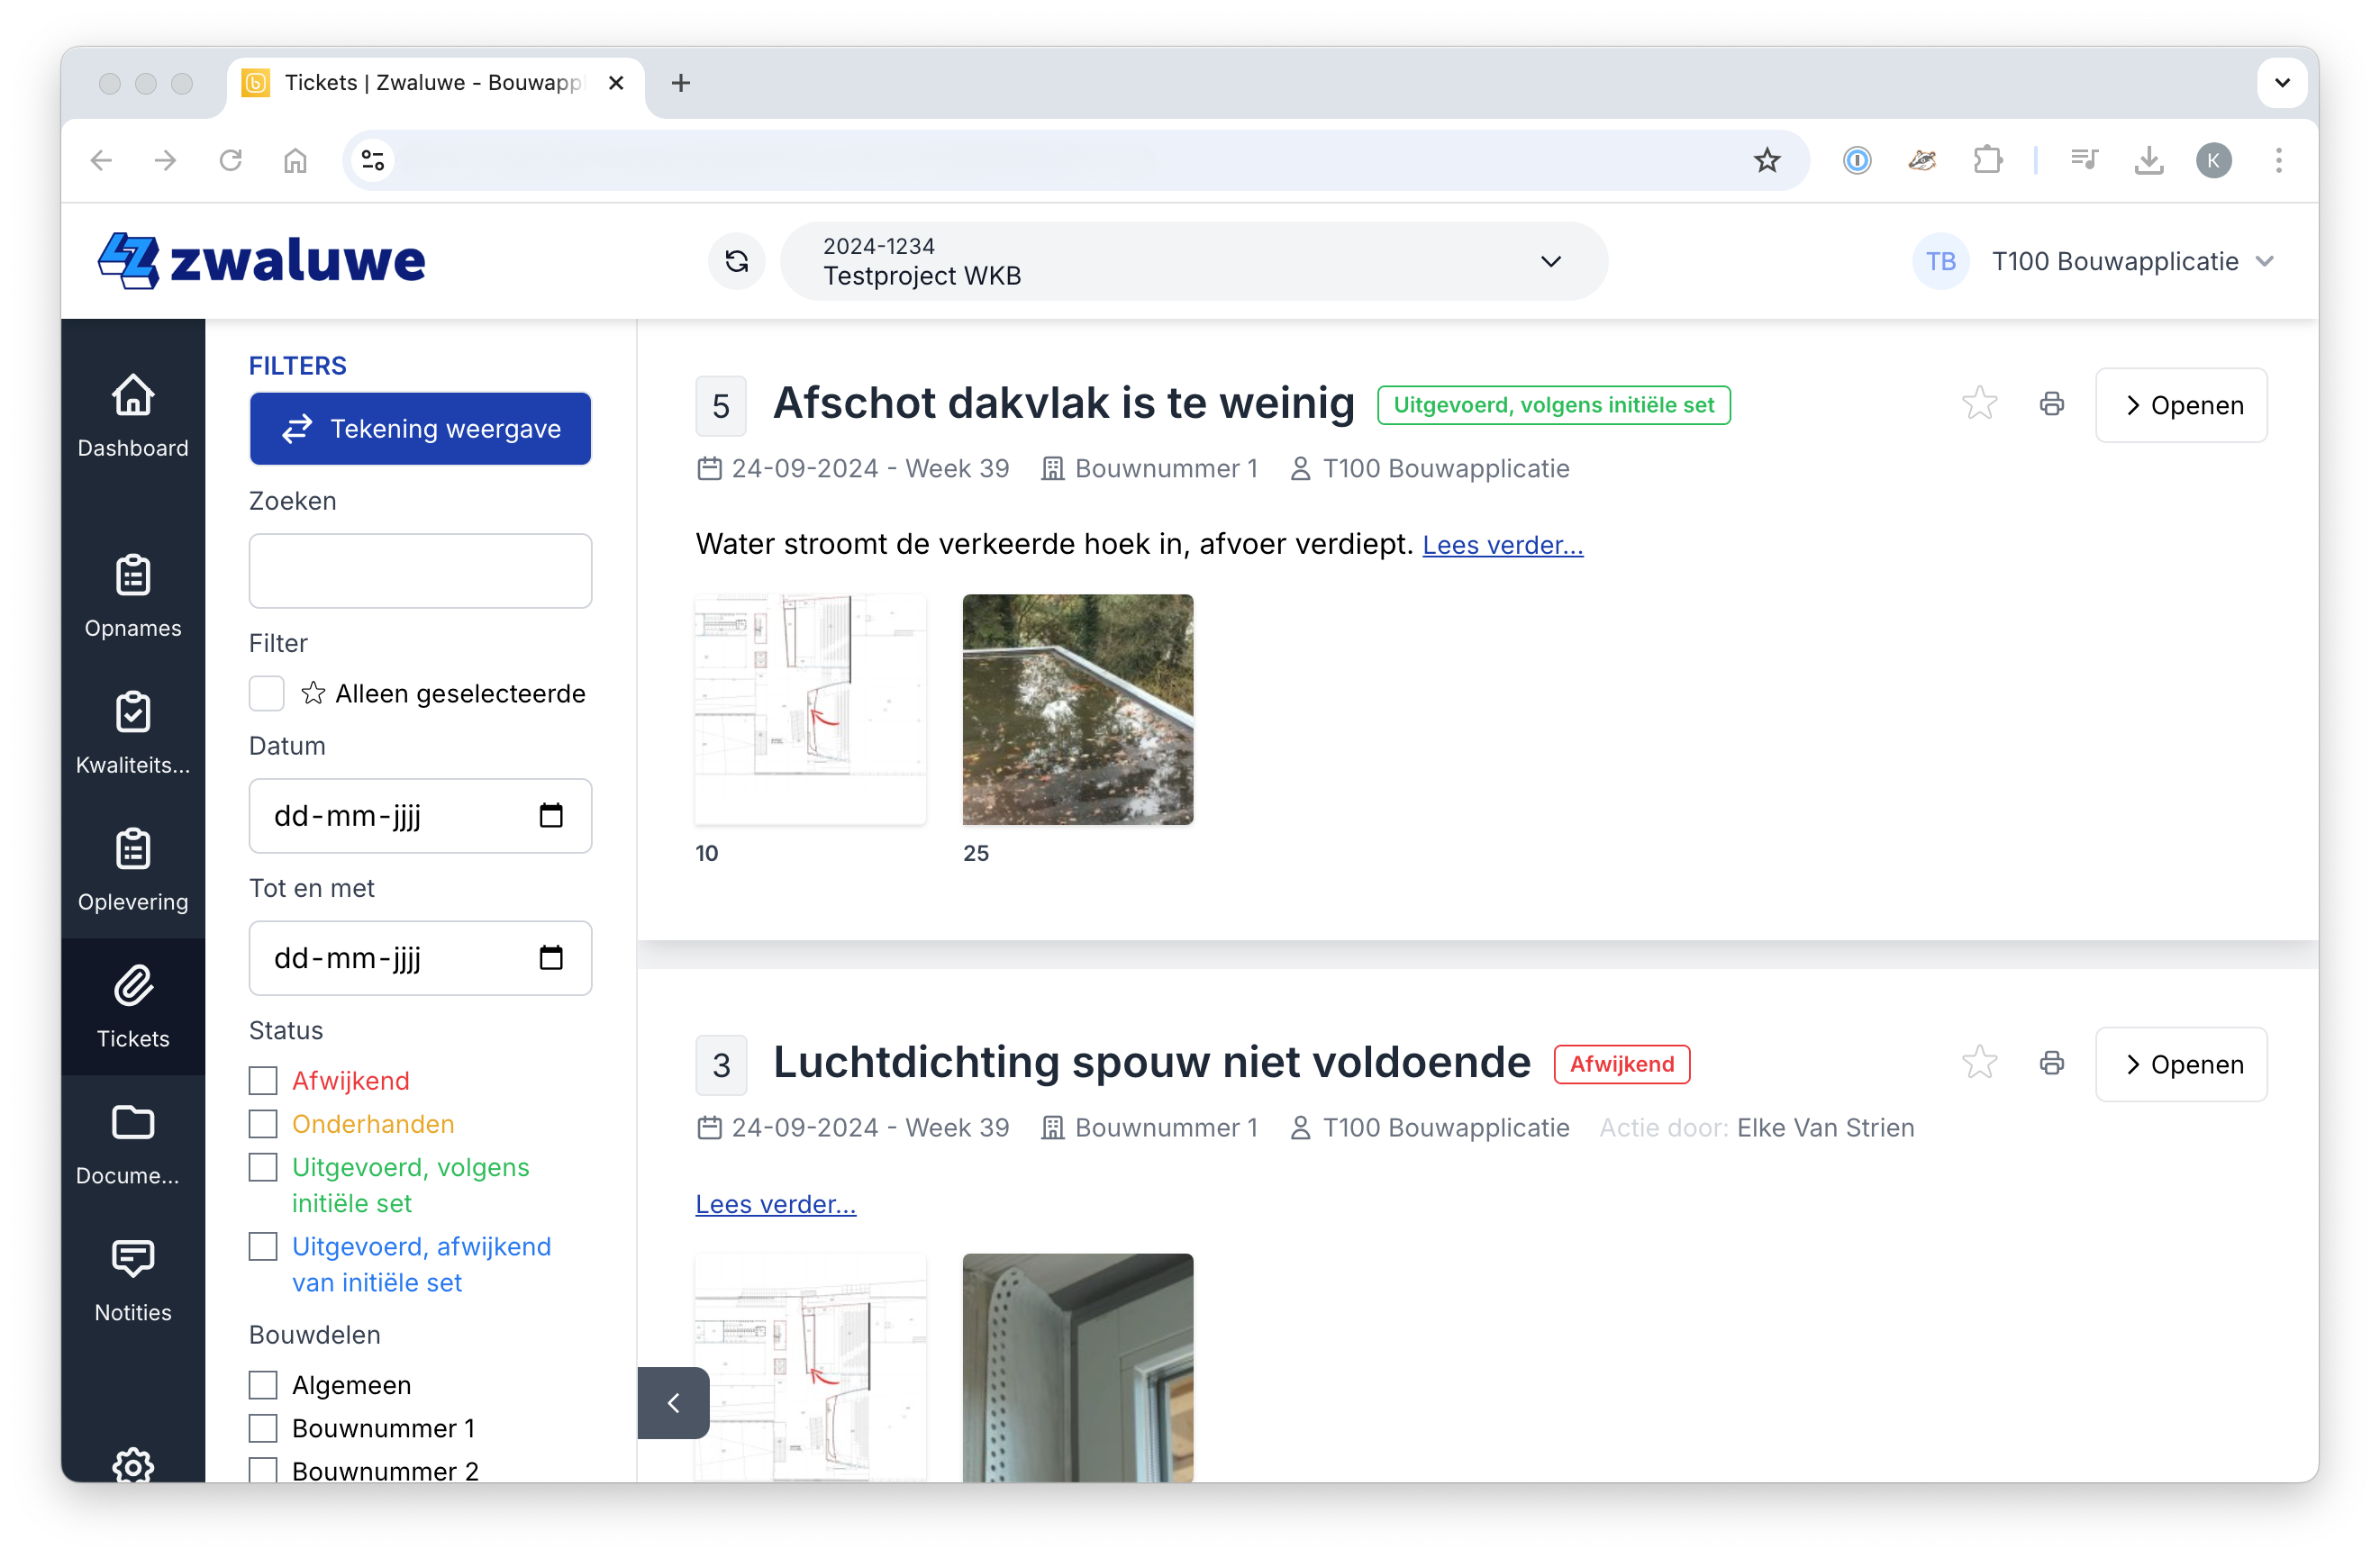Open the T100 Bouwapplicatie user menu
The width and height of the screenshot is (2380, 1558).
(x=2094, y=261)
